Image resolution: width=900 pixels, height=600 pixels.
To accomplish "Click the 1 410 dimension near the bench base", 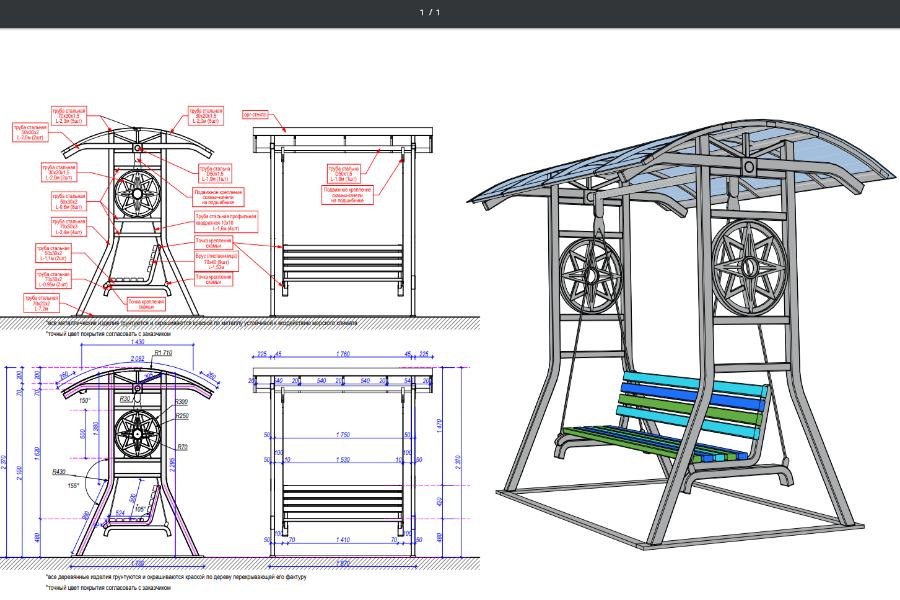I will coord(345,540).
